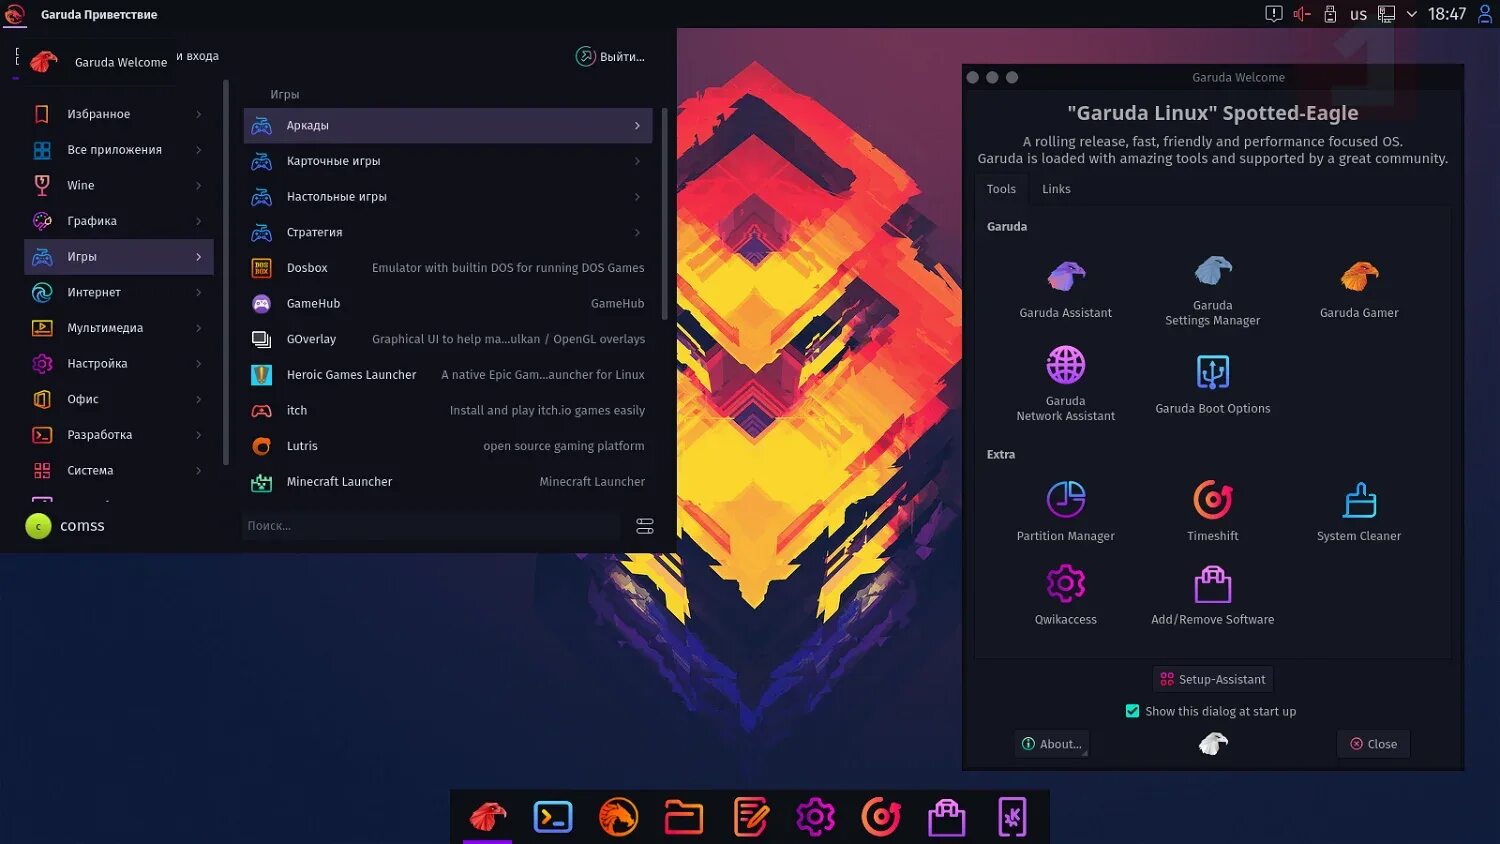Expand Аркады submenu

coord(448,126)
